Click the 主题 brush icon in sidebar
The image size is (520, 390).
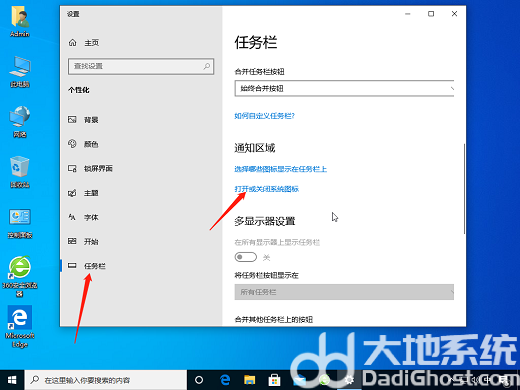72,193
